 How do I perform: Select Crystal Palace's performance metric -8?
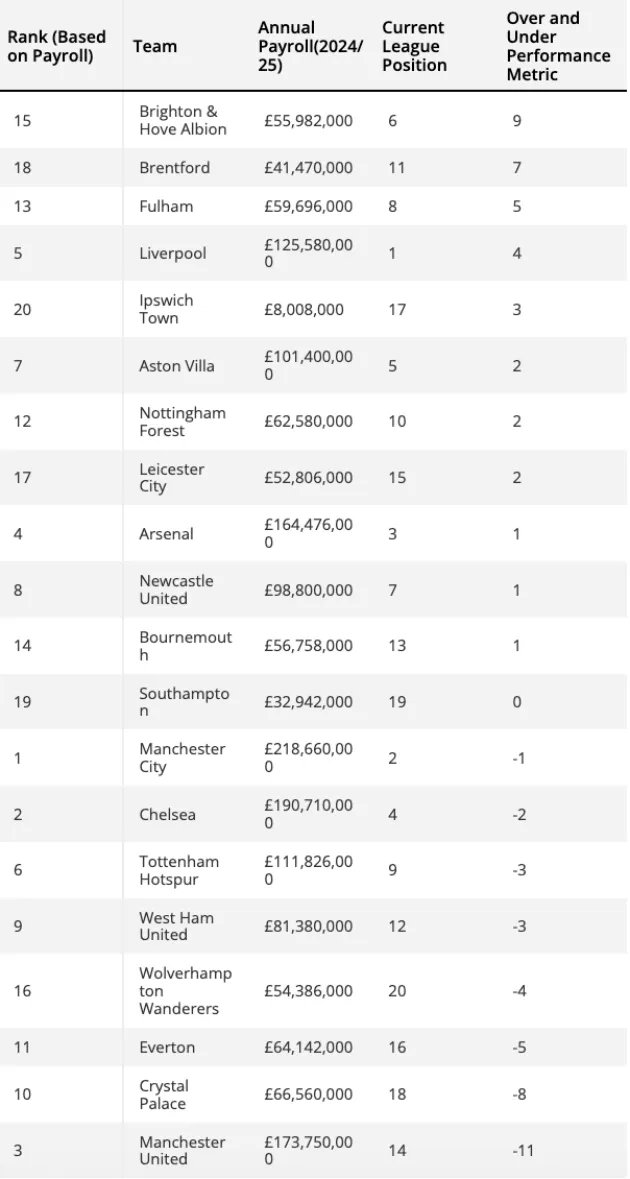click(518, 1094)
